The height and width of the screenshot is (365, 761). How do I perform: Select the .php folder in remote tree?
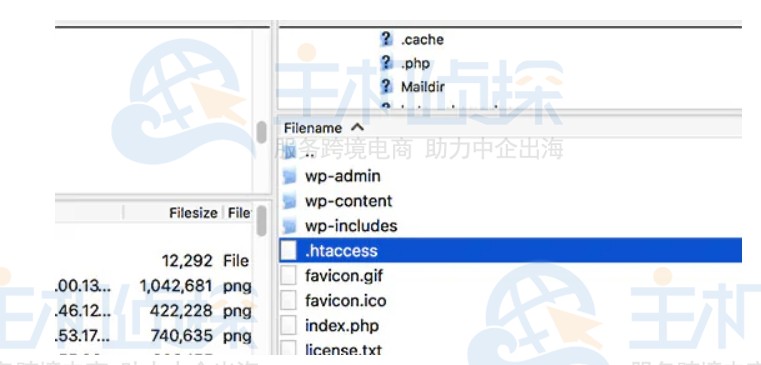415,63
